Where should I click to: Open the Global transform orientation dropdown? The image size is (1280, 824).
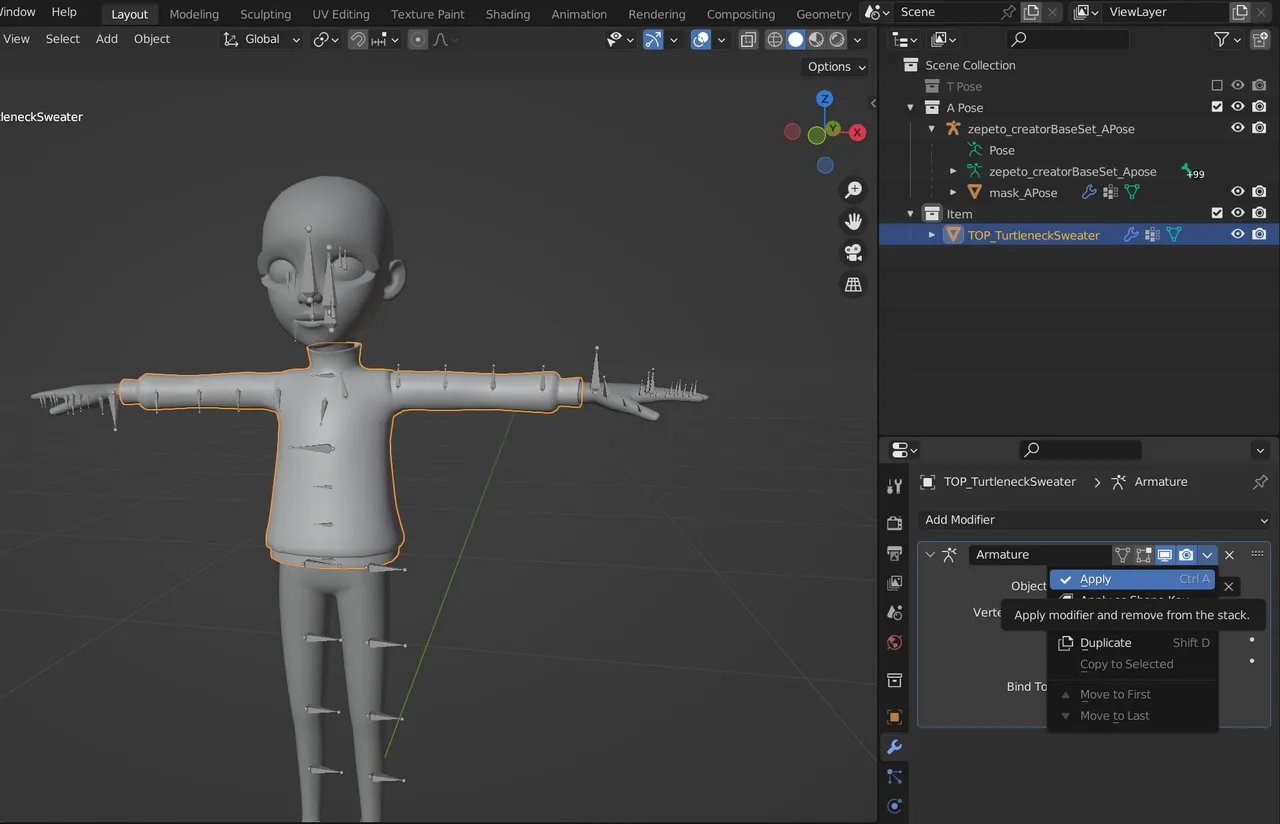pyautogui.click(x=260, y=39)
